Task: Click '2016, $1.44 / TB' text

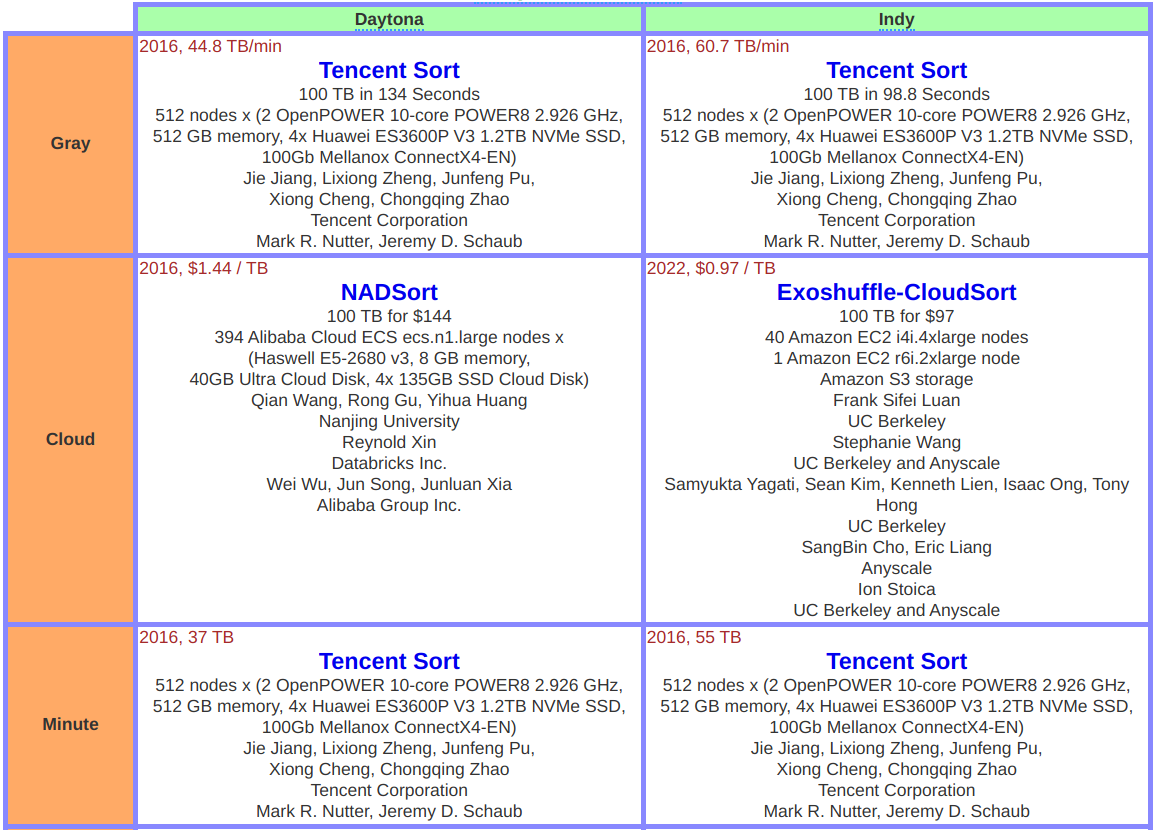Action: click(204, 268)
